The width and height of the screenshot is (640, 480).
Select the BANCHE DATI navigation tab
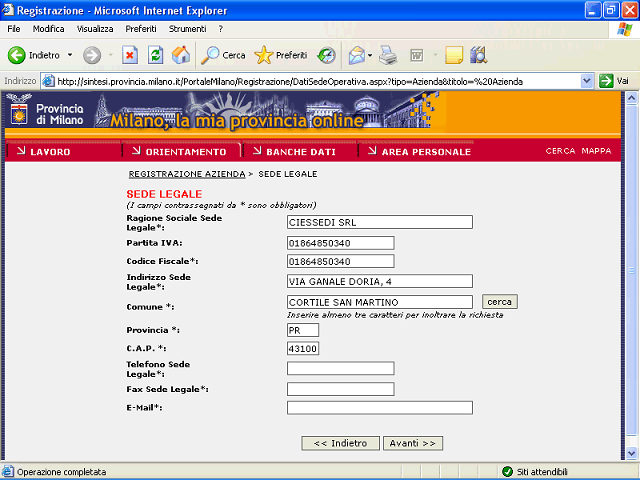click(x=300, y=152)
